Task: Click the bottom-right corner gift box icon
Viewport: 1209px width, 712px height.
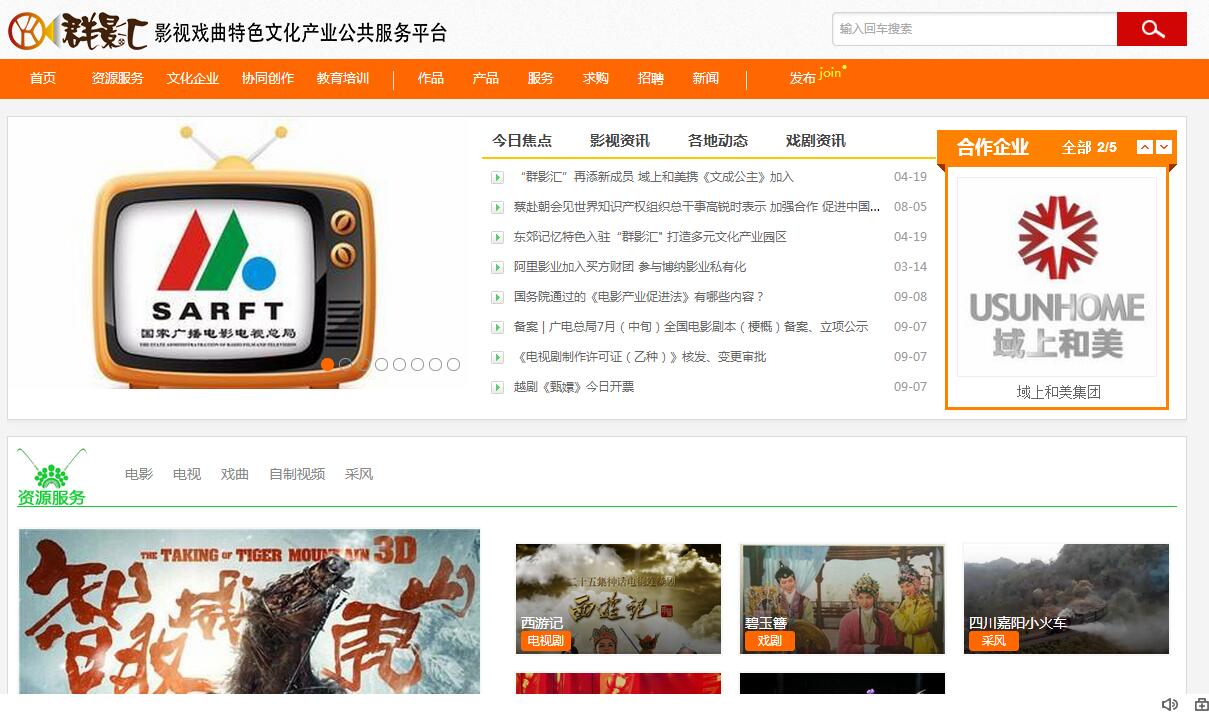Action: tap(1201, 704)
